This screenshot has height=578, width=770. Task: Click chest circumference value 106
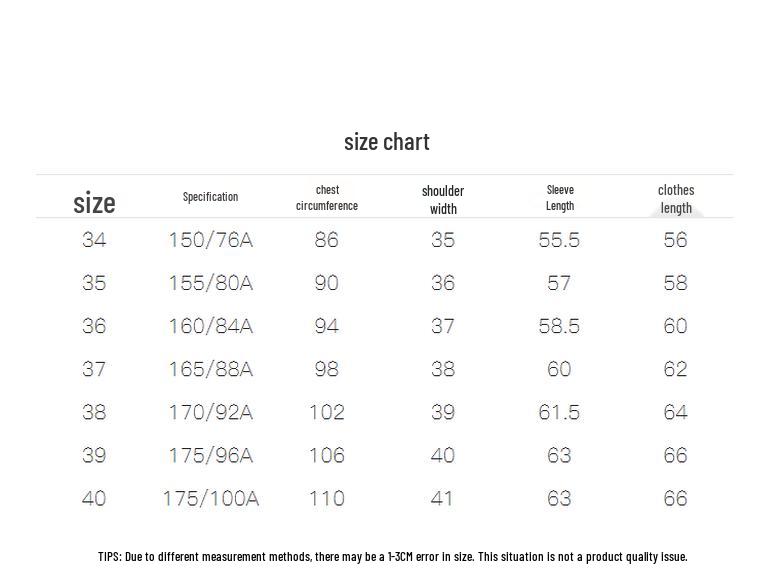[327, 456]
